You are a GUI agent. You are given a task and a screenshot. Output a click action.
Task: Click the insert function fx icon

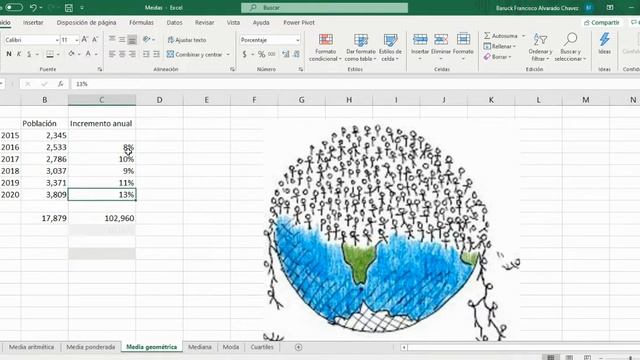point(60,84)
